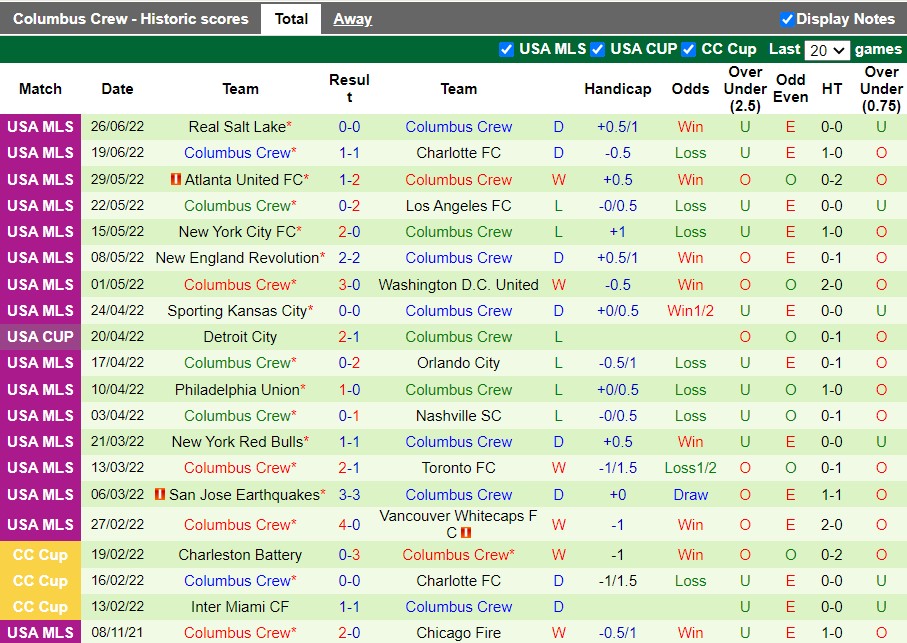This screenshot has width=907, height=643.
Task: Click the Over Under (2.5) column header
Action: [745, 89]
